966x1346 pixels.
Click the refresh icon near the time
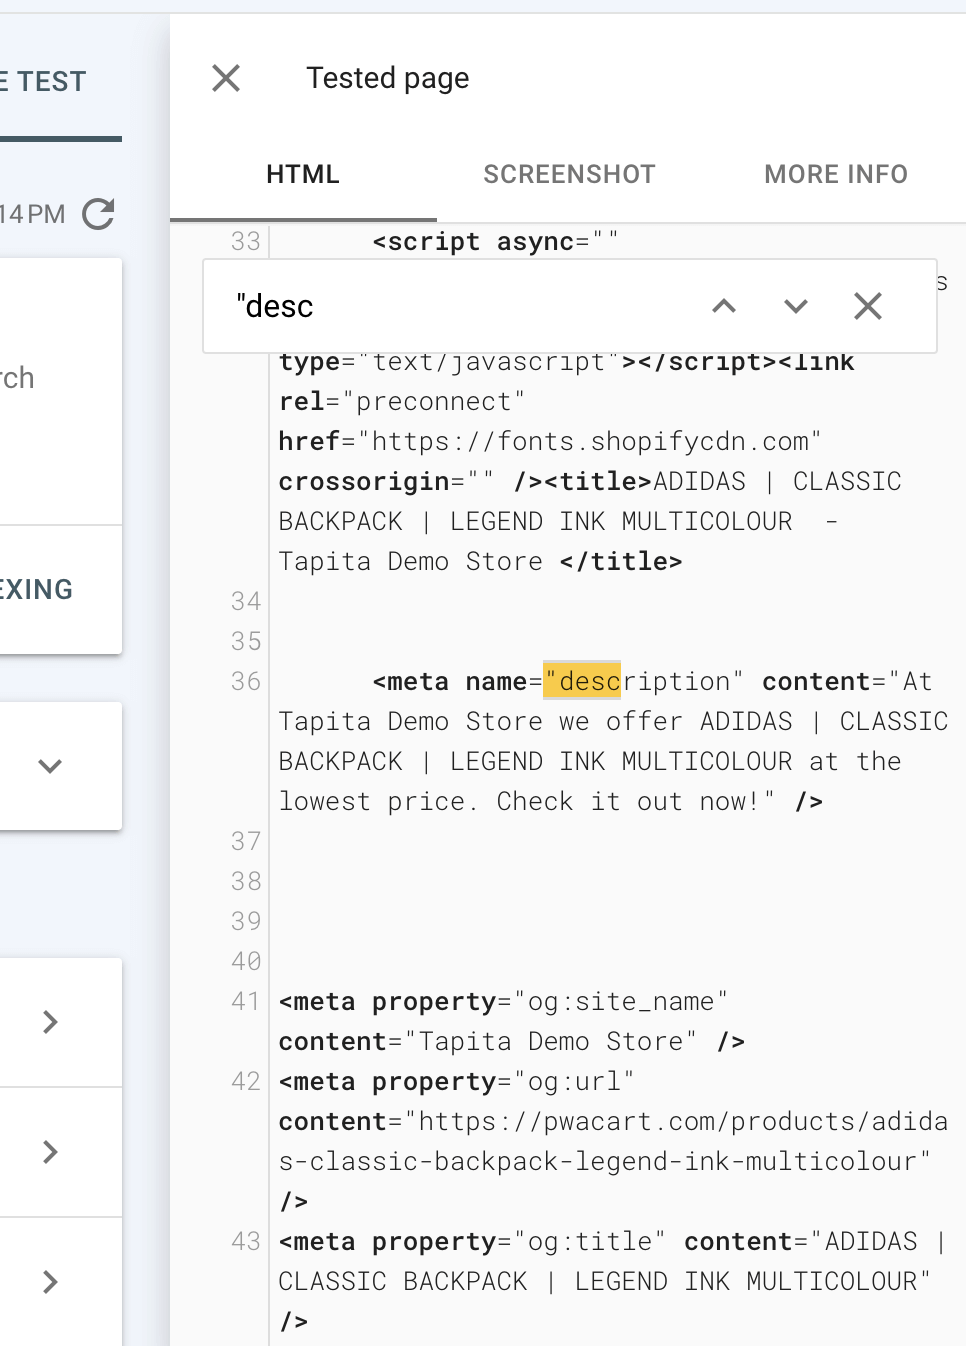[x=99, y=214]
